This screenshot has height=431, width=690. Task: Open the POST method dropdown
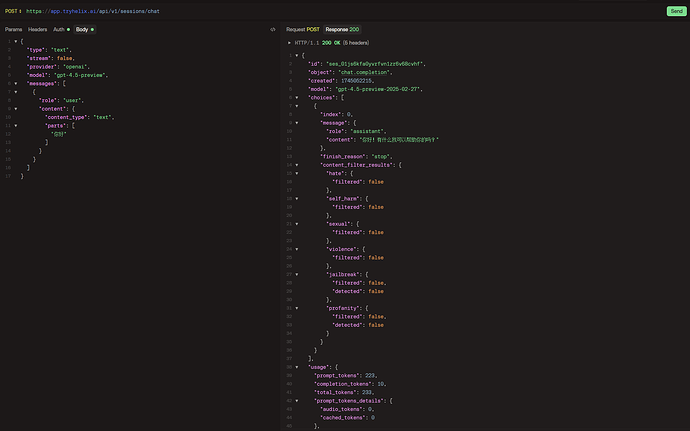tap(13, 11)
